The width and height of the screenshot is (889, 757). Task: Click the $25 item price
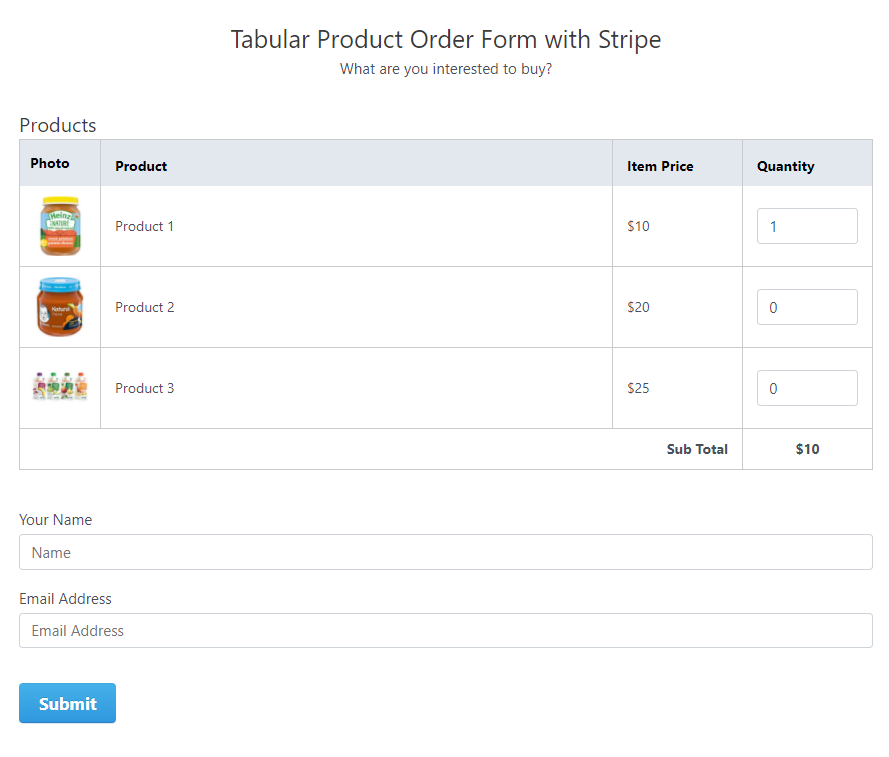pyautogui.click(x=638, y=388)
